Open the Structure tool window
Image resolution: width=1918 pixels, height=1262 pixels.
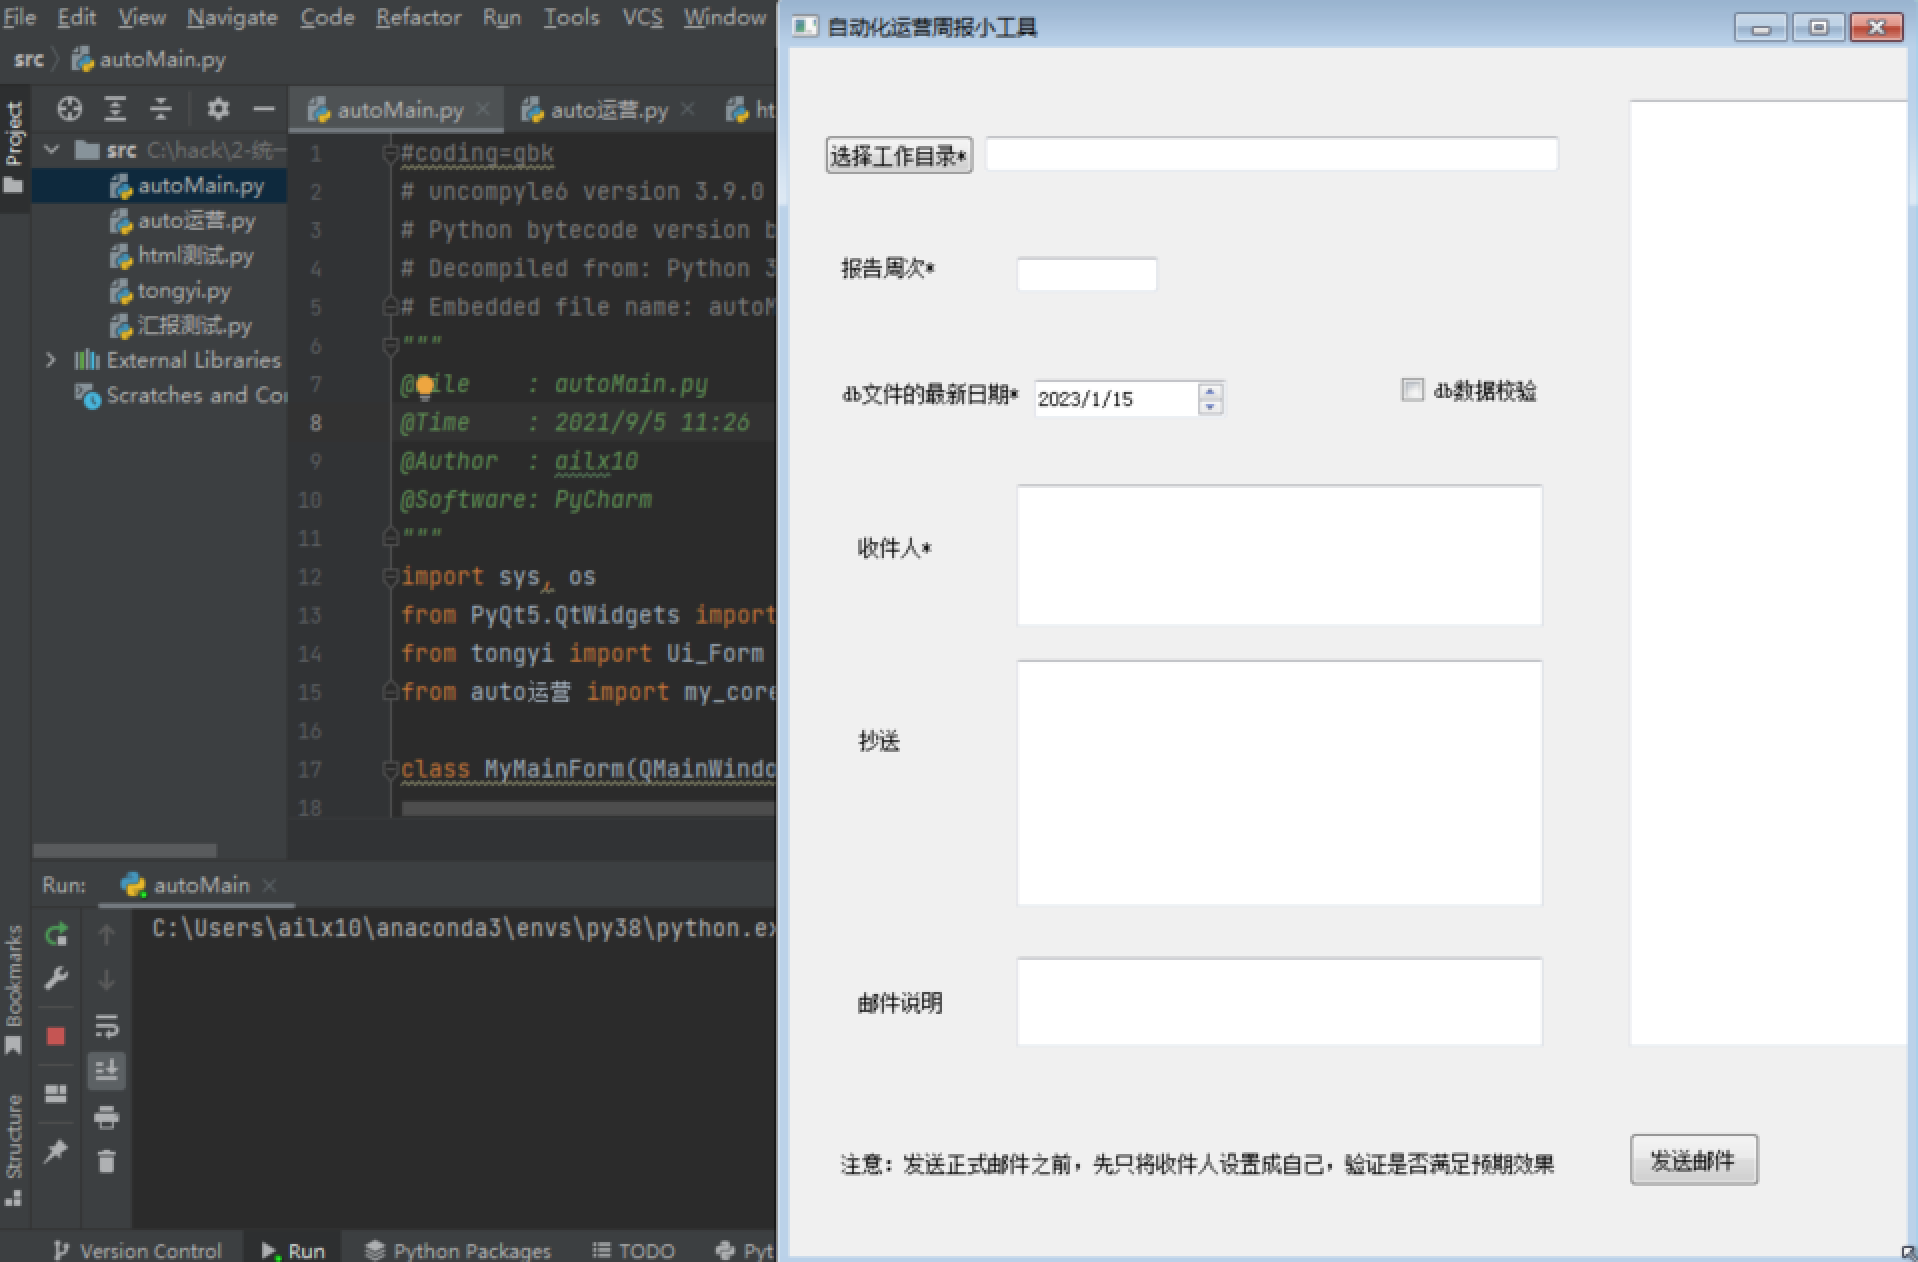pos(14,1133)
